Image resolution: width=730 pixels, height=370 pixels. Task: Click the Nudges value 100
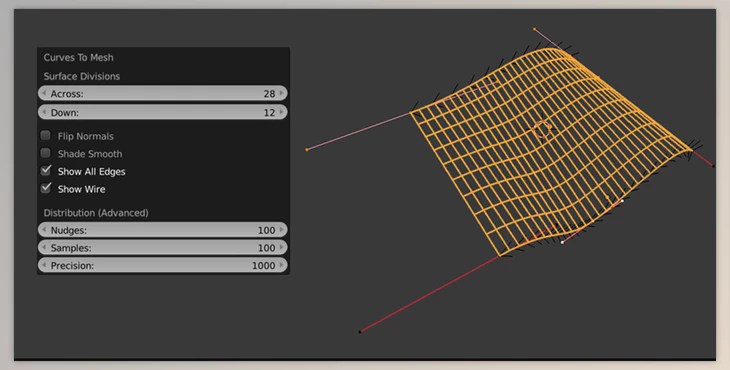click(x=266, y=230)
